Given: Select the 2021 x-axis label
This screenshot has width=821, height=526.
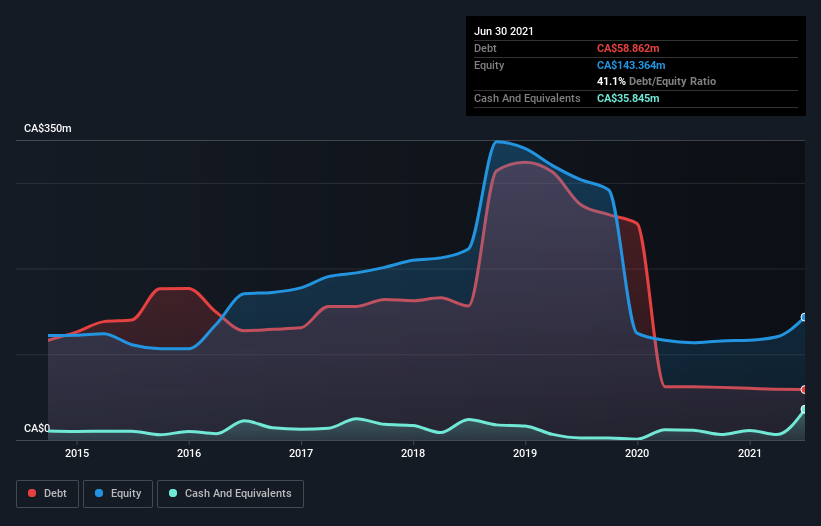Looking at the screenshot, I should click(x=749, y=453).
